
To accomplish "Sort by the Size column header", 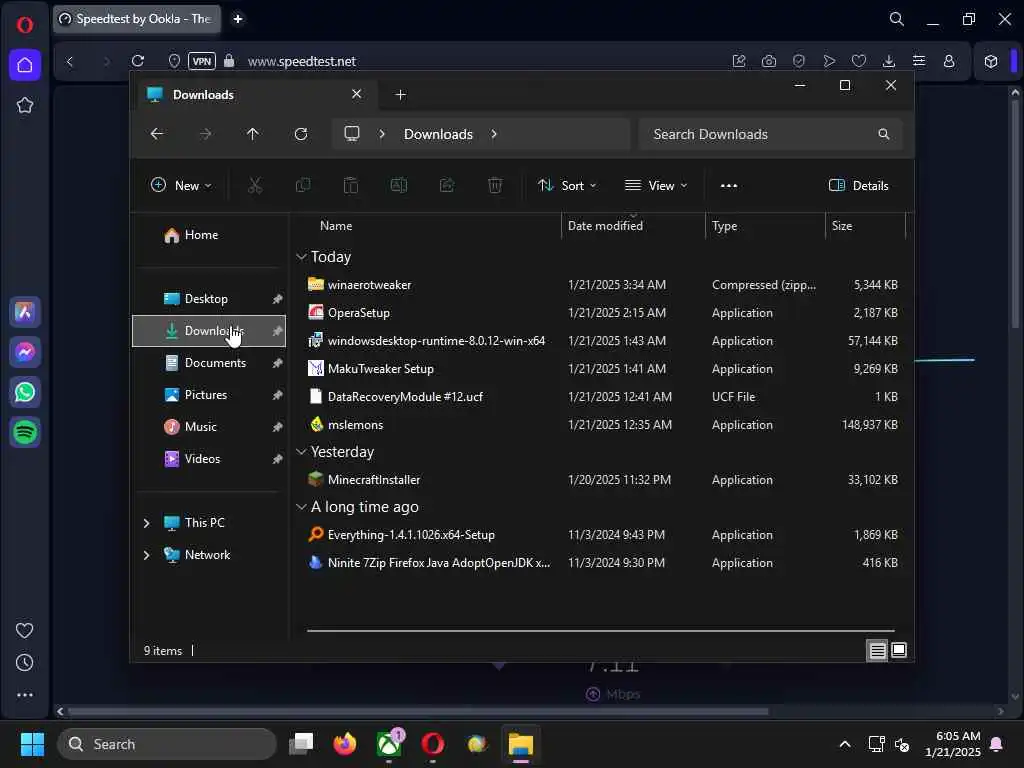I will [x=842, y=226].
